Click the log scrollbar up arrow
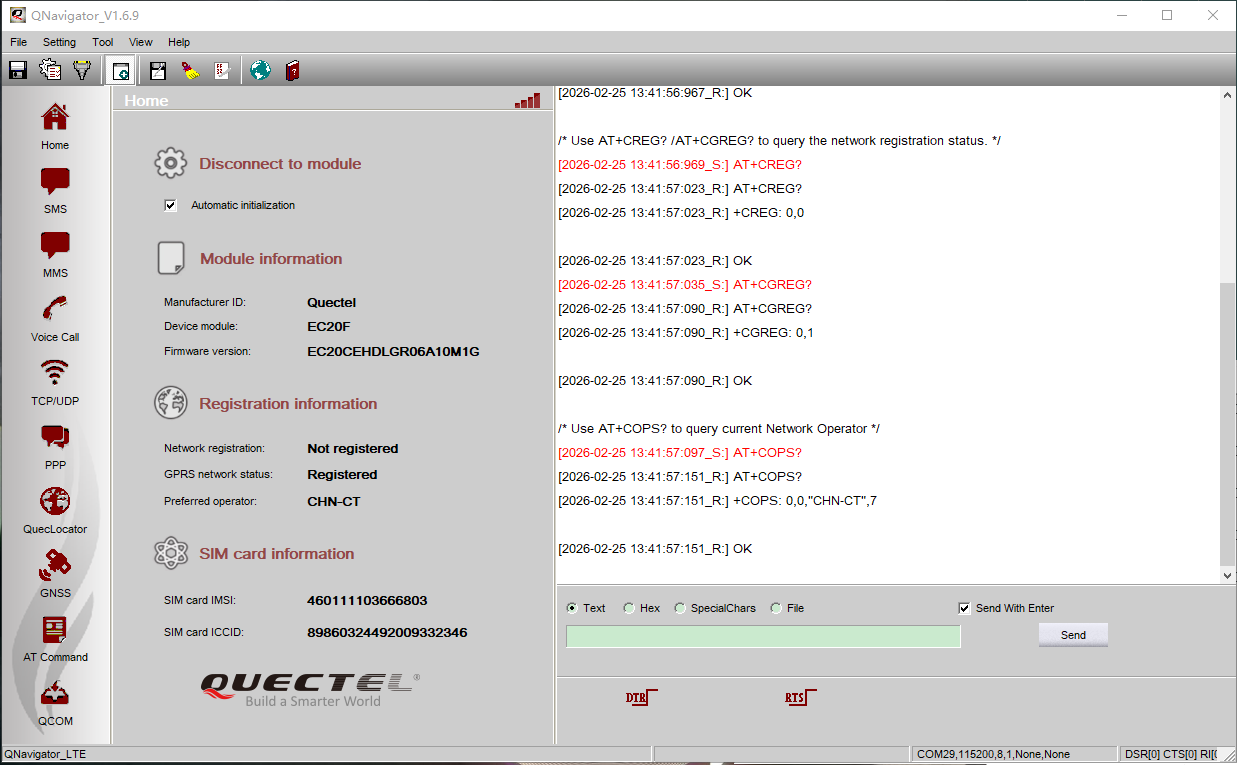The image size is (1237, 765). 1228,95
